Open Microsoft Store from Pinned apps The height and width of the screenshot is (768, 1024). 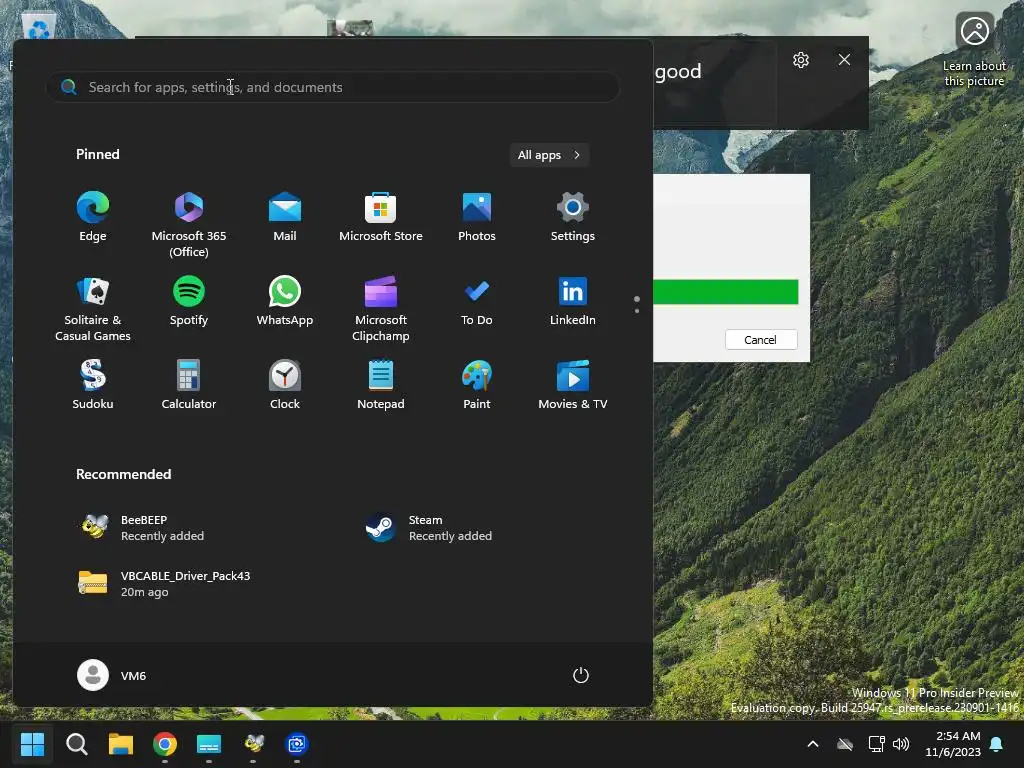381,217
